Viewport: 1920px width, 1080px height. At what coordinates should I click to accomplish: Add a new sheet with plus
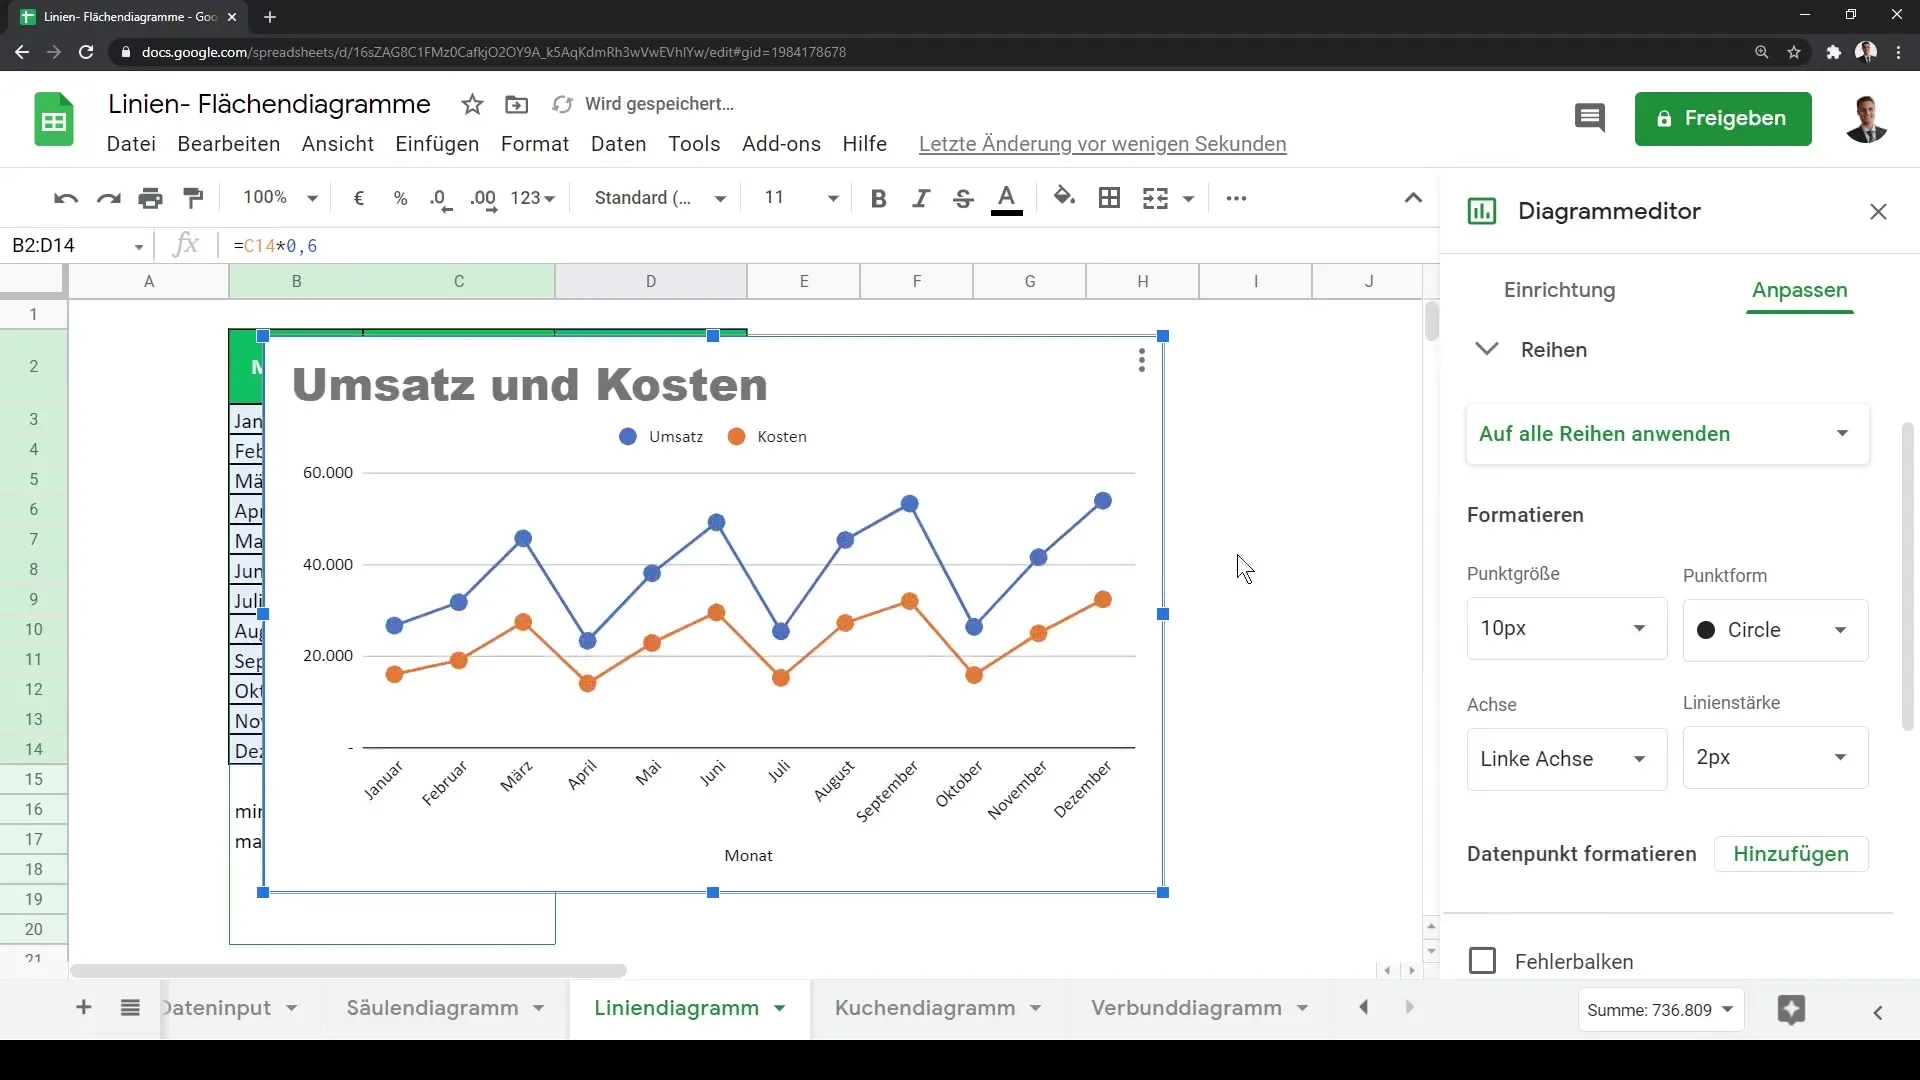coord(84,1008)
